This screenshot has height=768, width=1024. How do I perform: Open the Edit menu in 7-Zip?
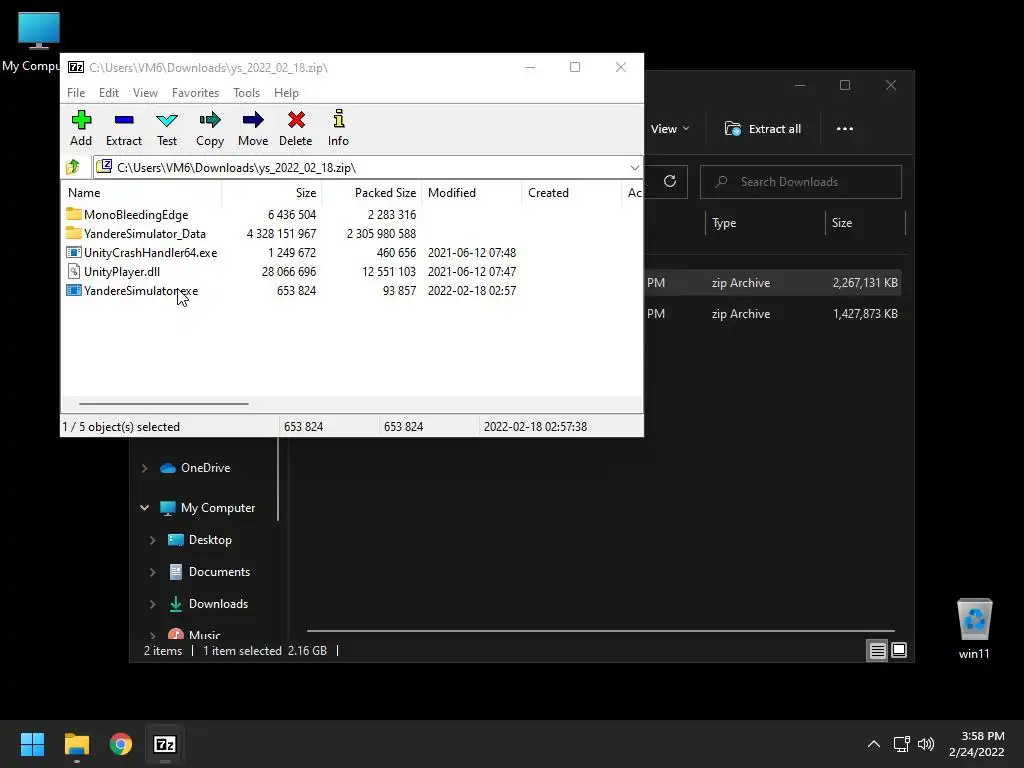click(108, 93)
